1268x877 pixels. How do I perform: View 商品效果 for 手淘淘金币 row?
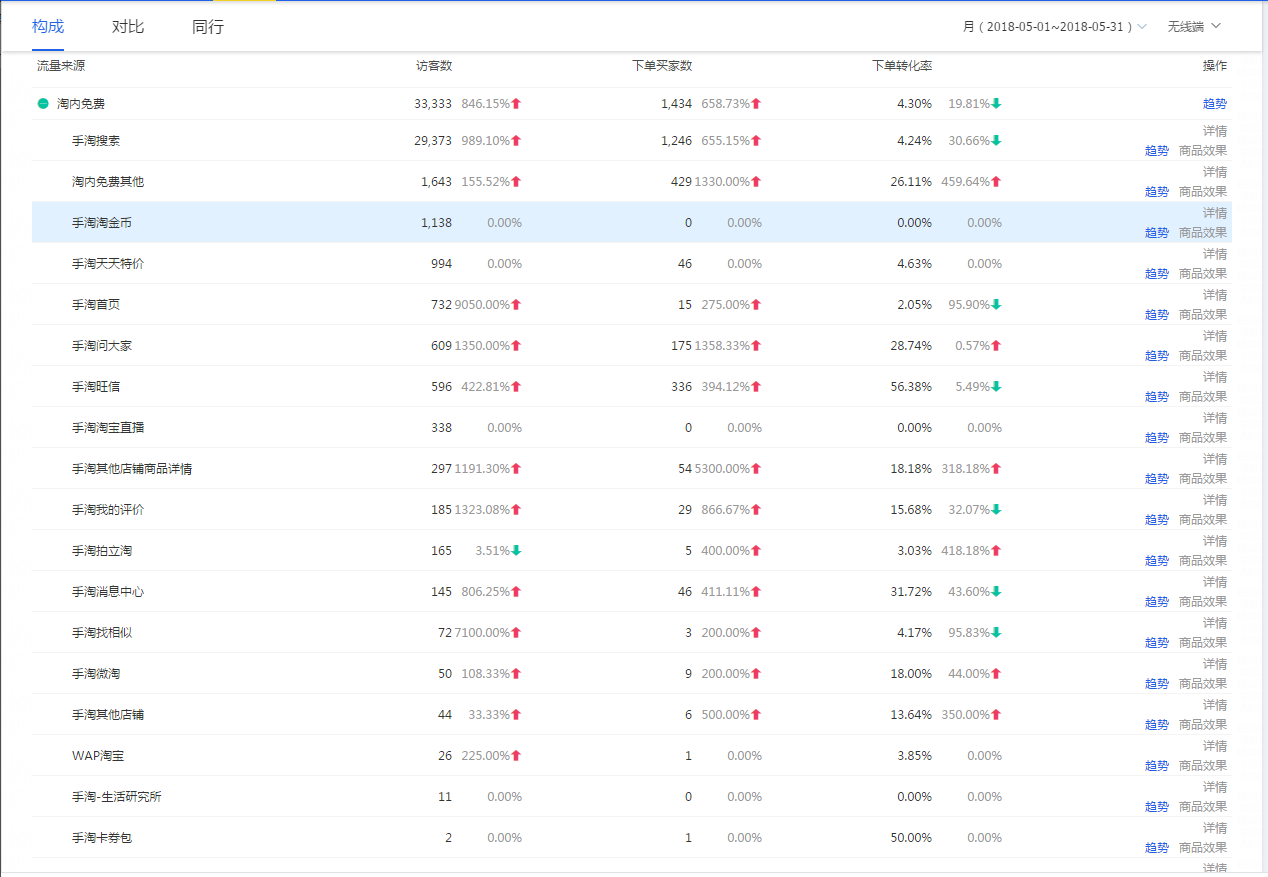pyautogui.click(x=1202, y=233)
